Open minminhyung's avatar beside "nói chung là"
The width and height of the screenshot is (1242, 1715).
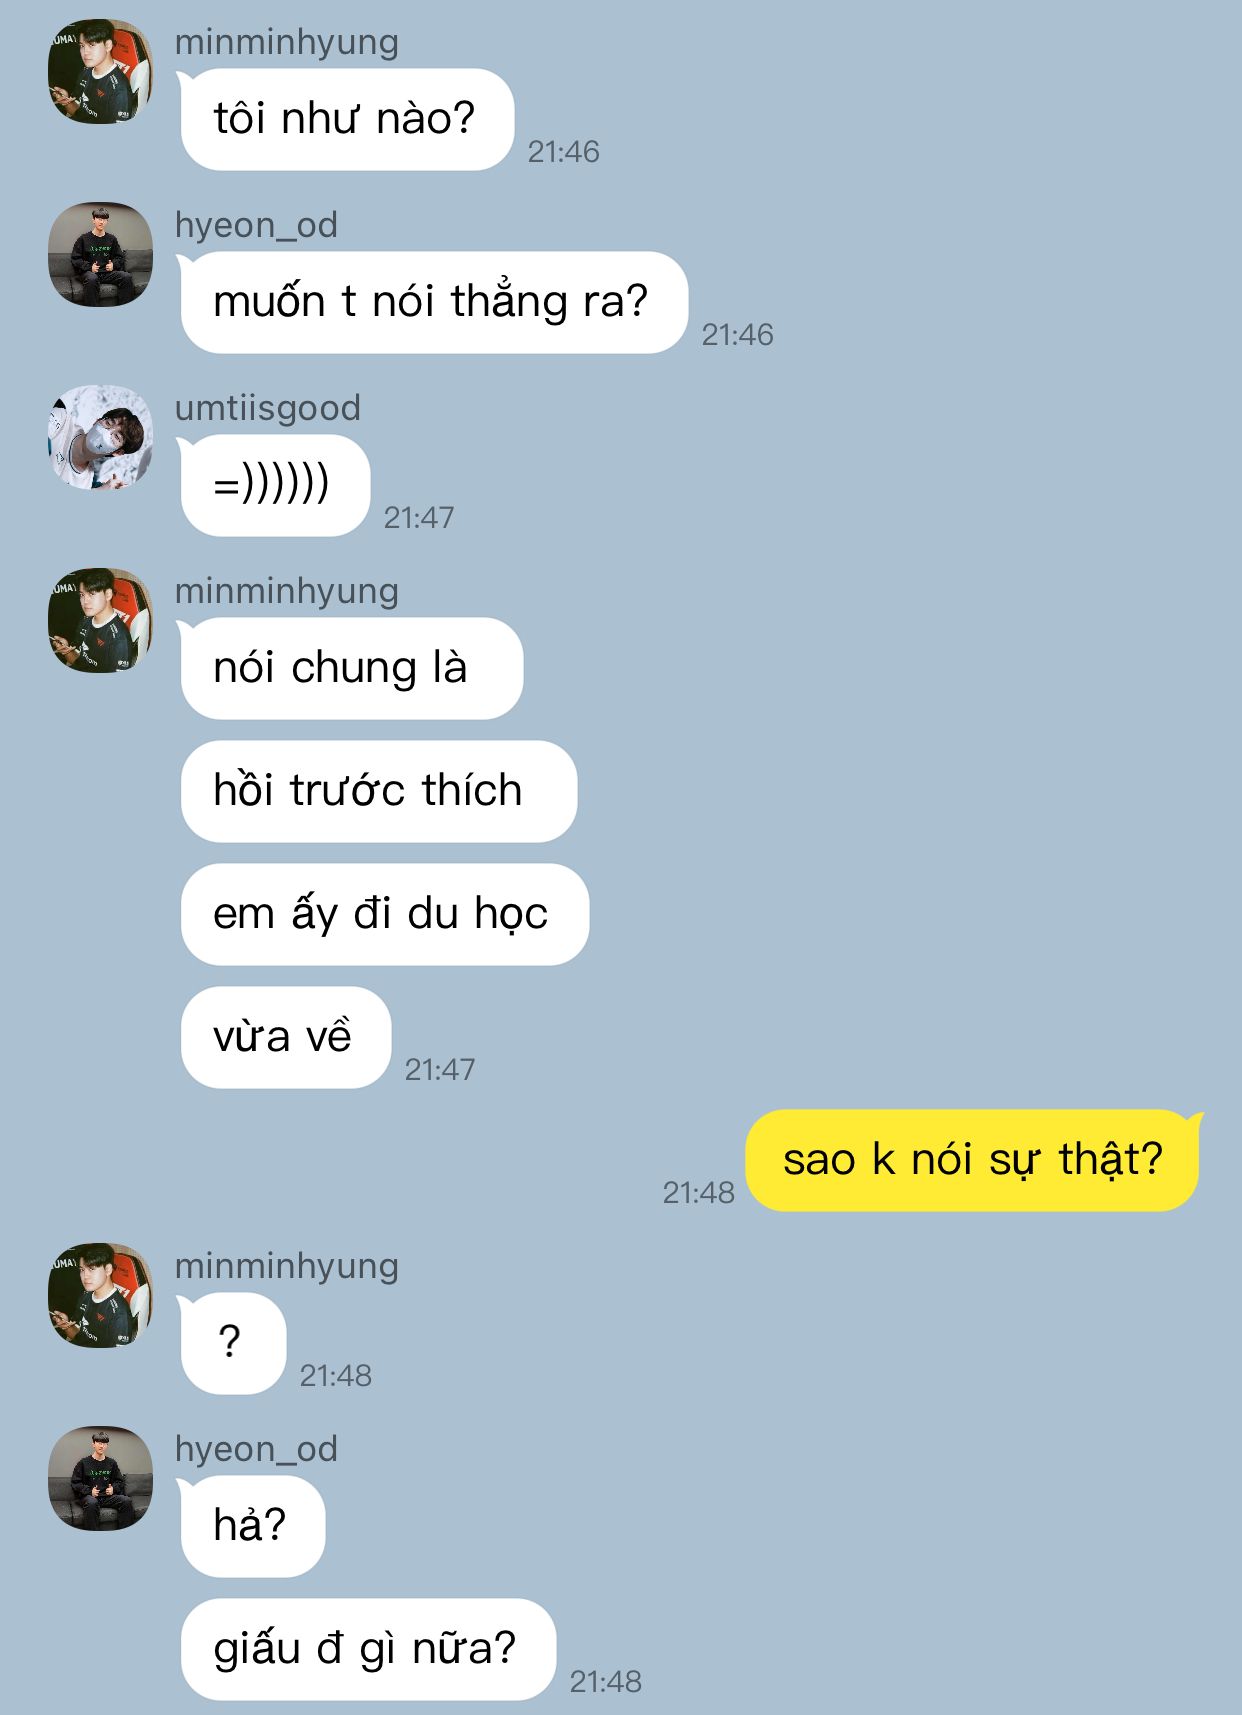[x=100, y=620]
